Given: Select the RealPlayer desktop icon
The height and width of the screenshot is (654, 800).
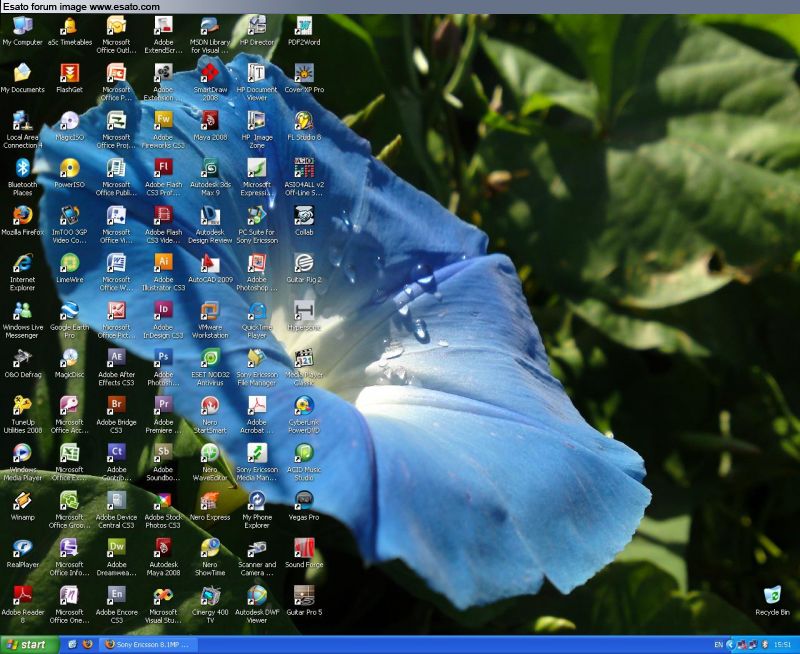Looking at the screenshot, I should 22,548.
